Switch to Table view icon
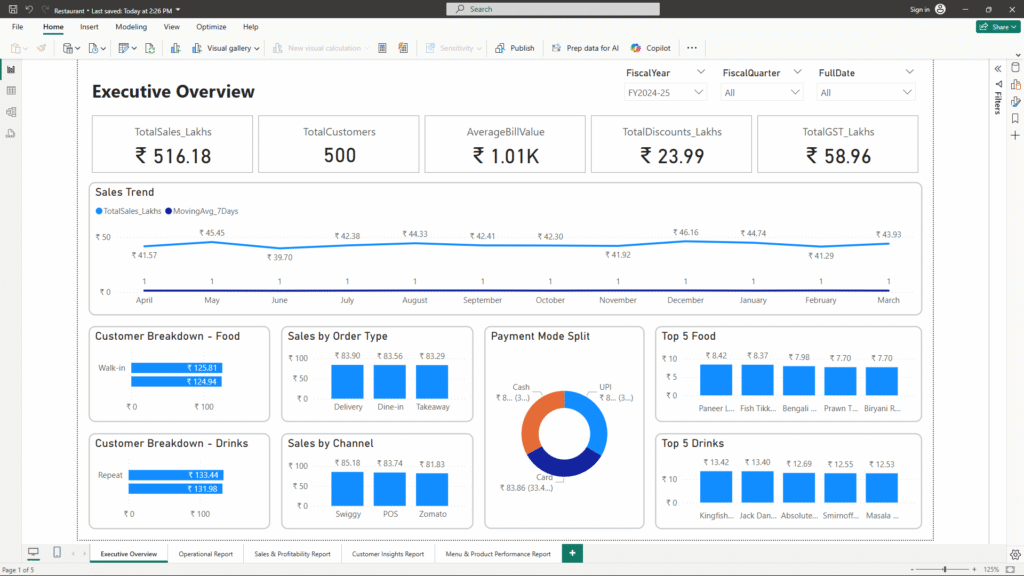This screenshot has height=576, width=1024. pos(11,91)
